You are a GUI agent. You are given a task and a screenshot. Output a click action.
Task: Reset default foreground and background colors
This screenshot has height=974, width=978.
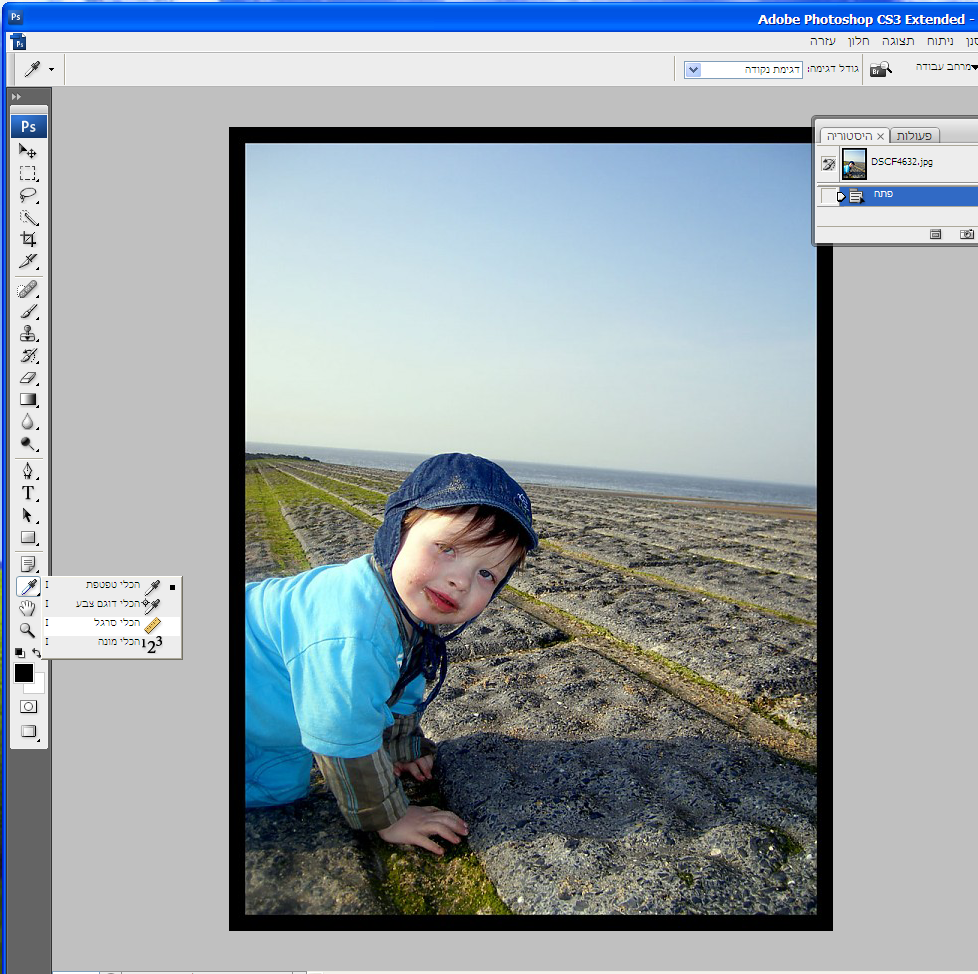(x=20, y=652)
